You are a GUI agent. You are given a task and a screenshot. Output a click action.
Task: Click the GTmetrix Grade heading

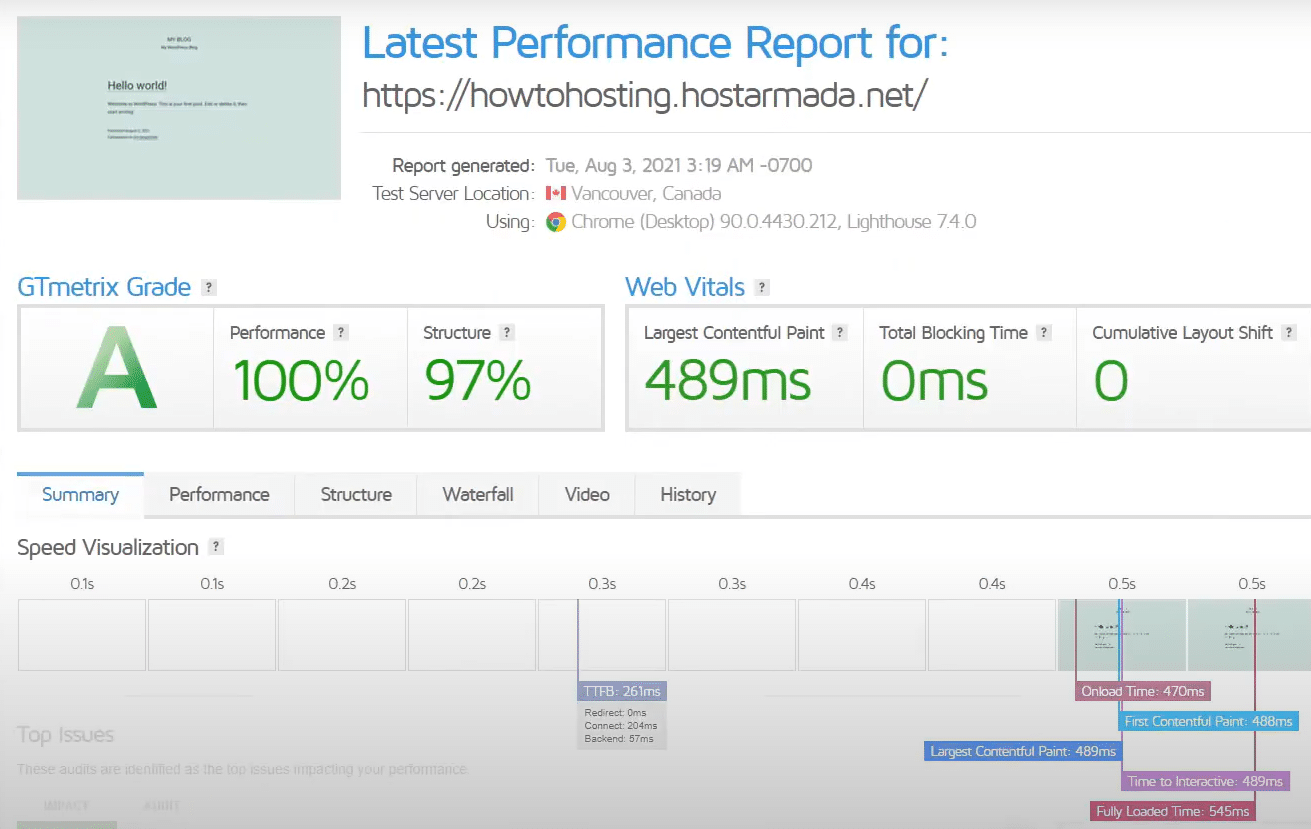pyautogui.click(x=104, y=287)
